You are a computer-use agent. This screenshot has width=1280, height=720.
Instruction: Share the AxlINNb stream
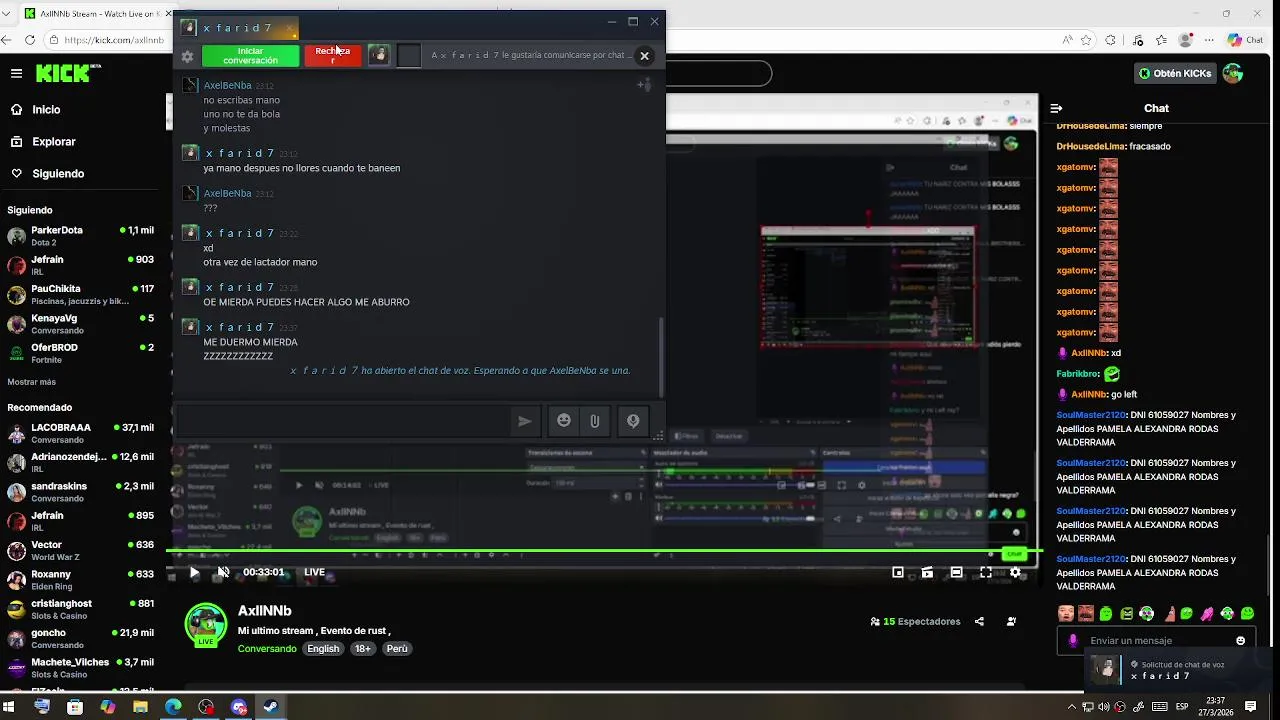(979, 621)
